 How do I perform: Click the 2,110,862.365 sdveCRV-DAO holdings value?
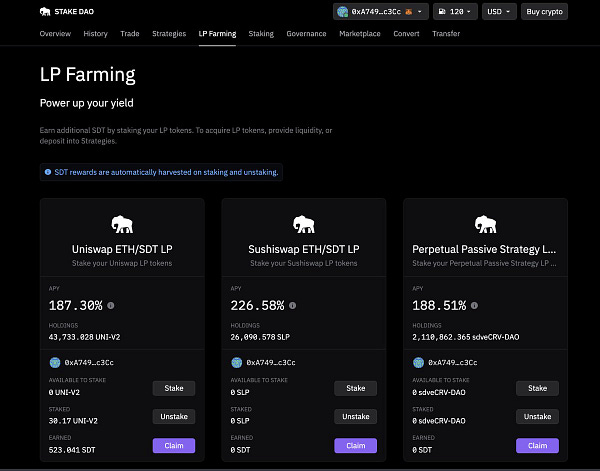click(x=466, y=337)
